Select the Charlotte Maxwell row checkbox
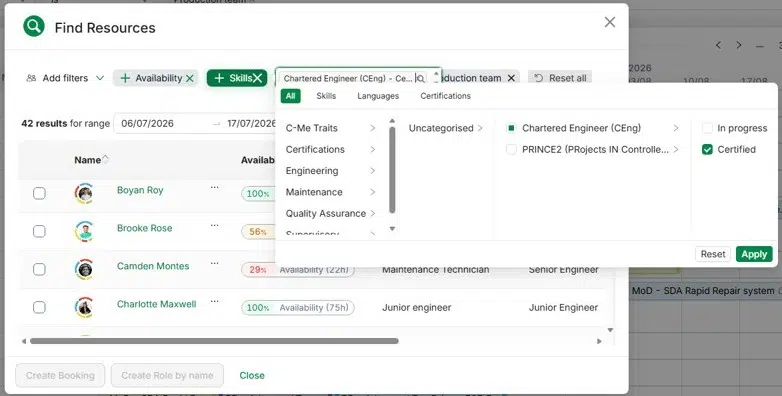The image size is (782, 396). coord(39,308)
